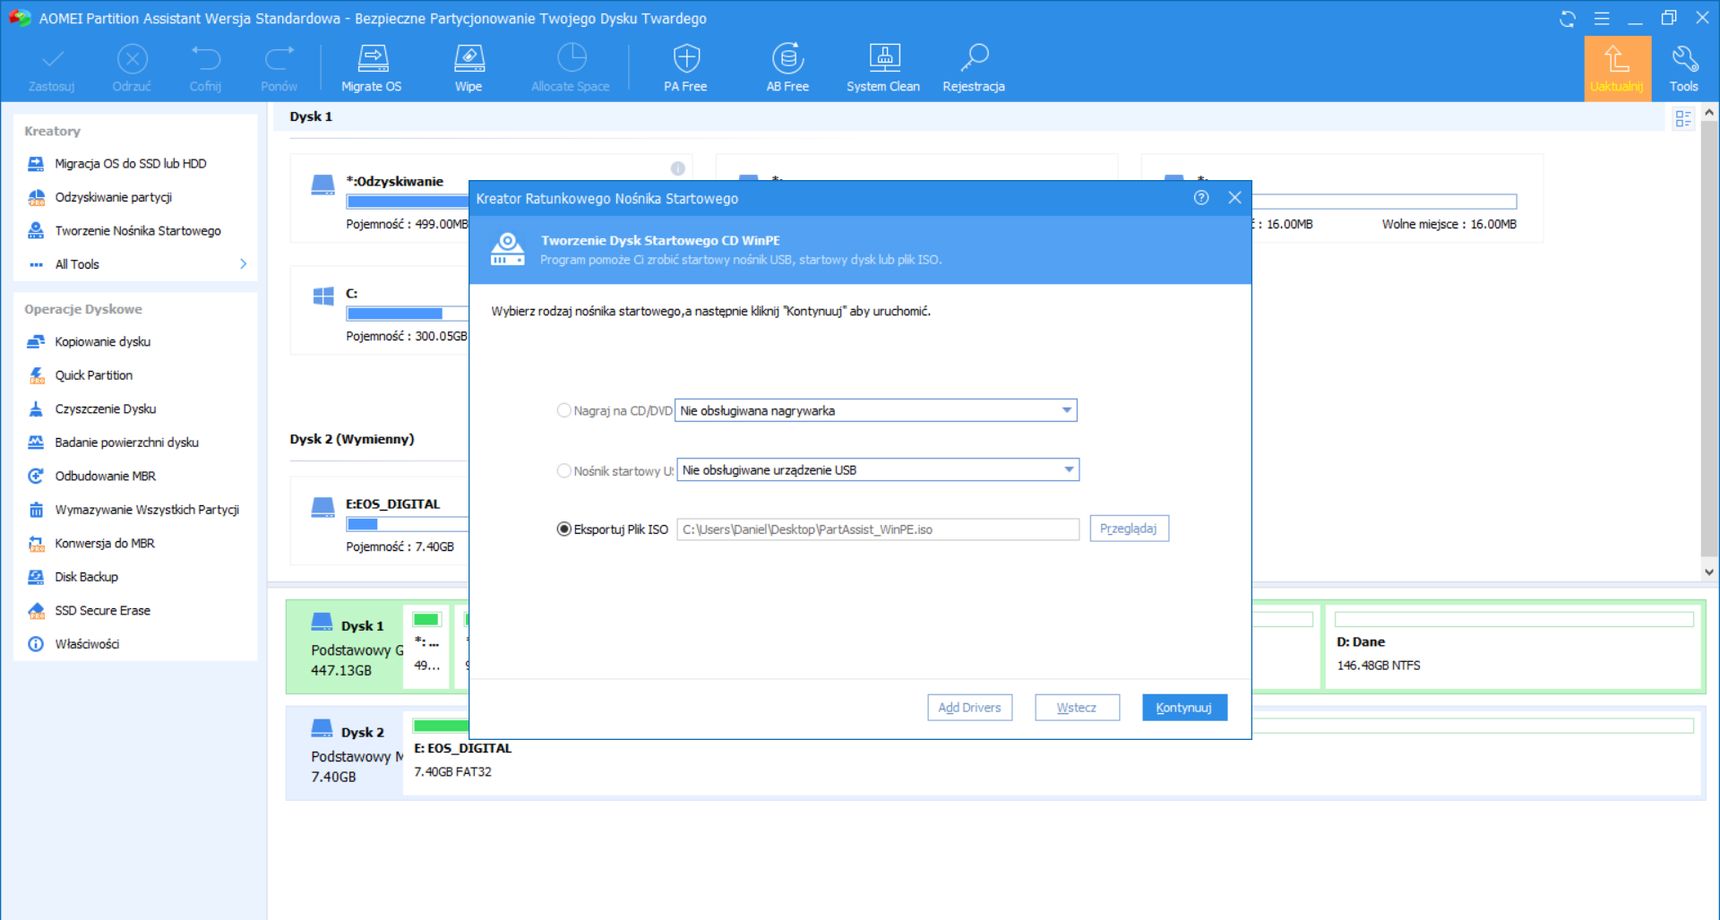1720x920 pixels.
Task: Click the Add Drivers button
Action: [970, 707]
